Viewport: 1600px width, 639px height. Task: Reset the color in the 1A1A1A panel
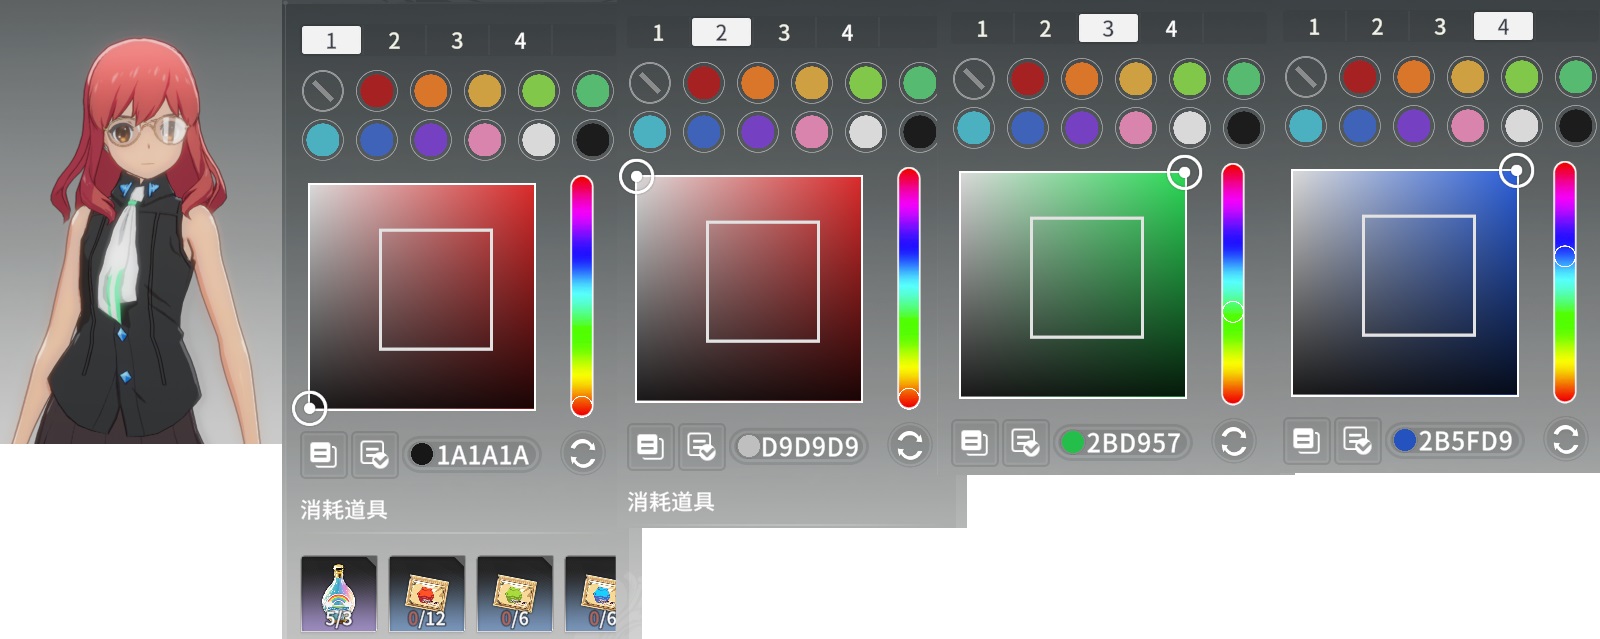coord(583,454)
